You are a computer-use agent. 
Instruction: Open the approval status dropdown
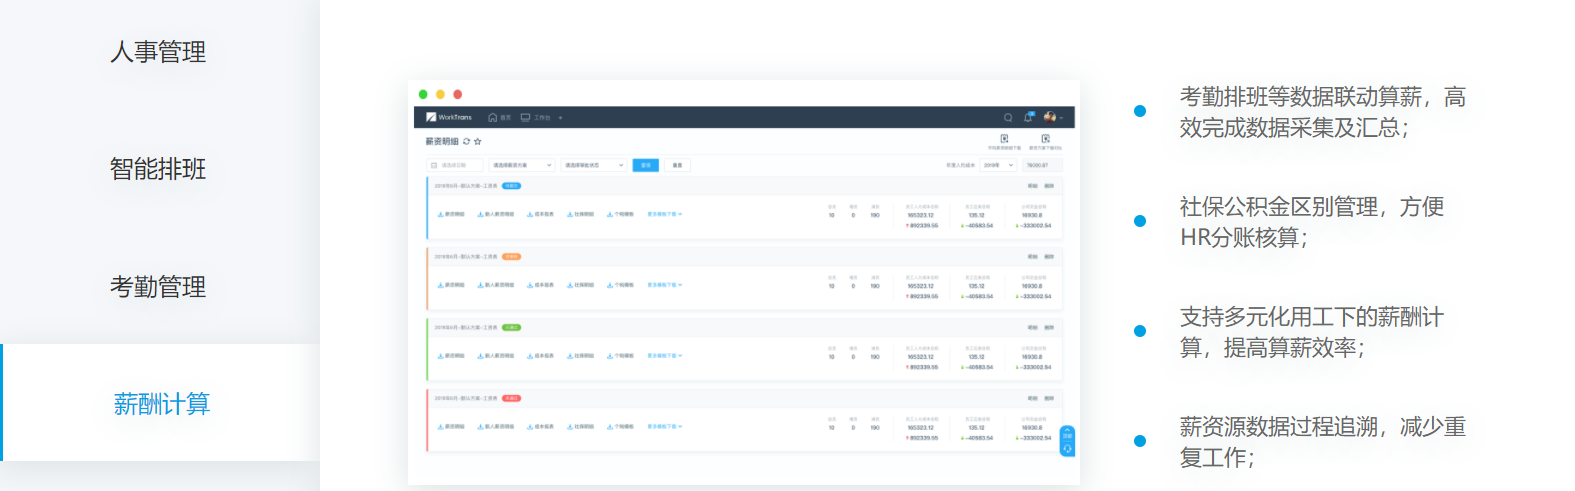coord(594,165)
